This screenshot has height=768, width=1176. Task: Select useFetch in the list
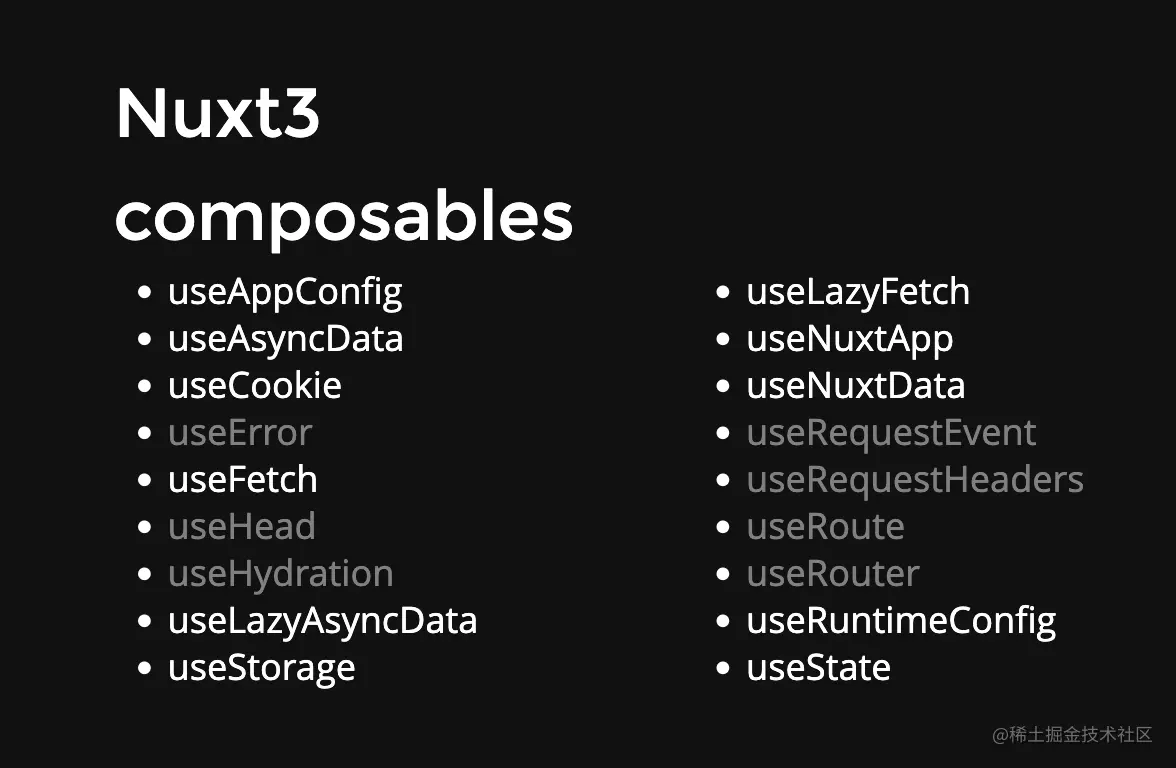pos(243,480)
